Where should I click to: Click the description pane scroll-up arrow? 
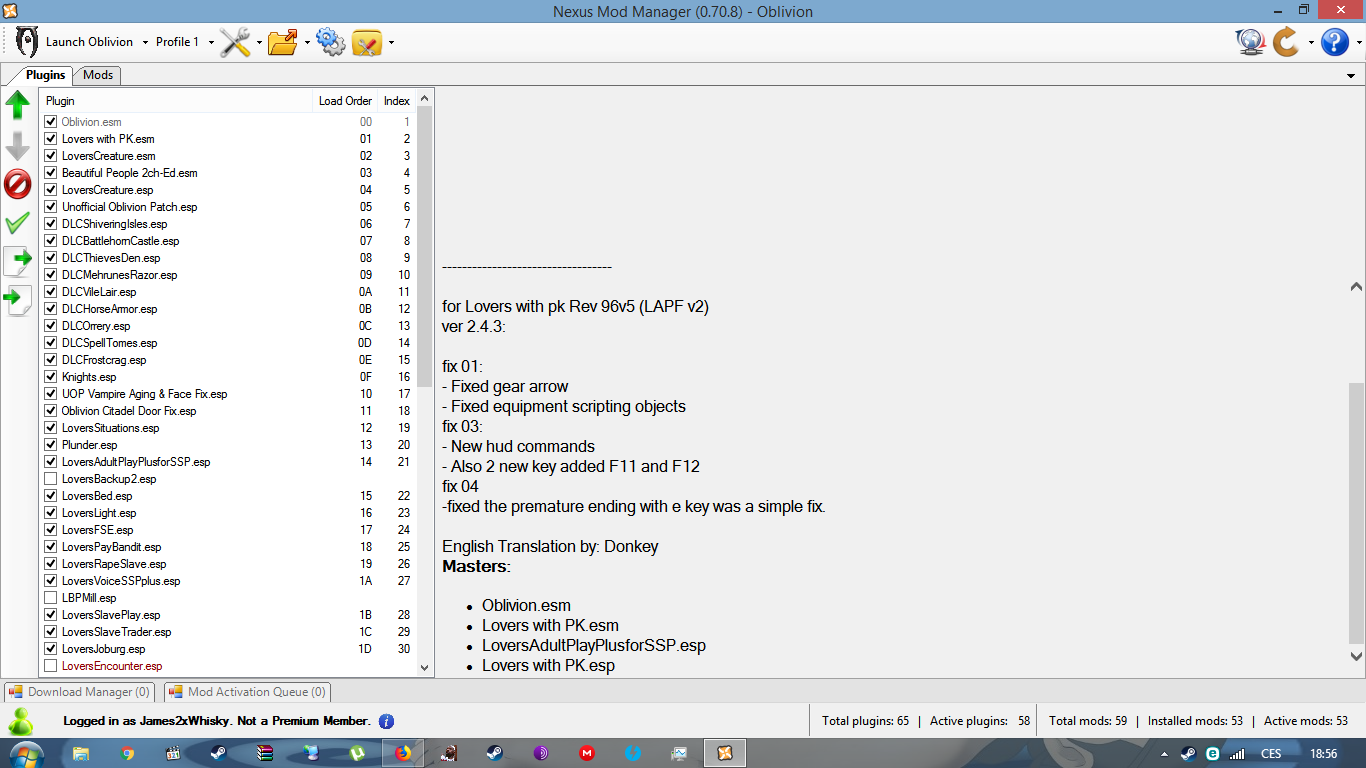click(1356, 287)
